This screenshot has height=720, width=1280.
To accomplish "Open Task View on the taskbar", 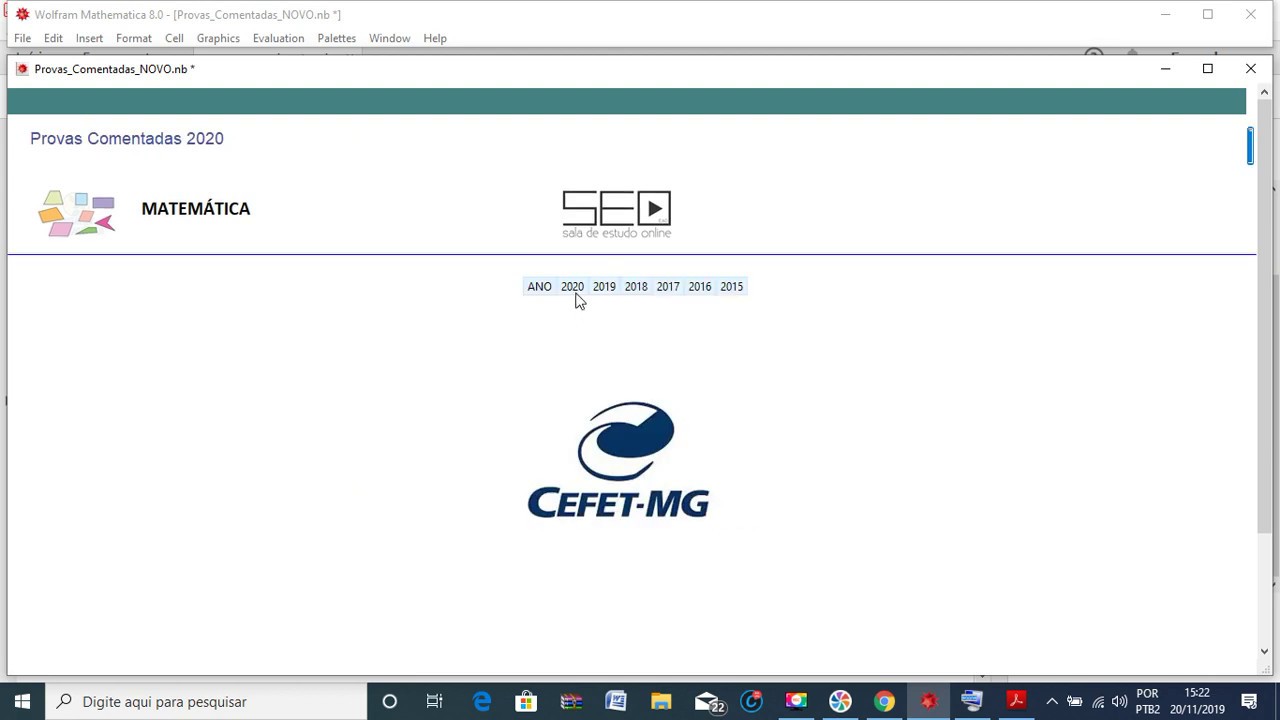I will coord(434,701).
